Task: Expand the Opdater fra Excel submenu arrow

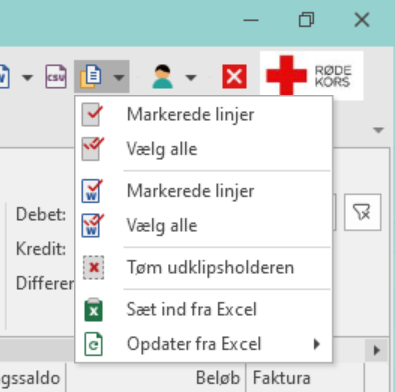Action: [x=317, y=344]
